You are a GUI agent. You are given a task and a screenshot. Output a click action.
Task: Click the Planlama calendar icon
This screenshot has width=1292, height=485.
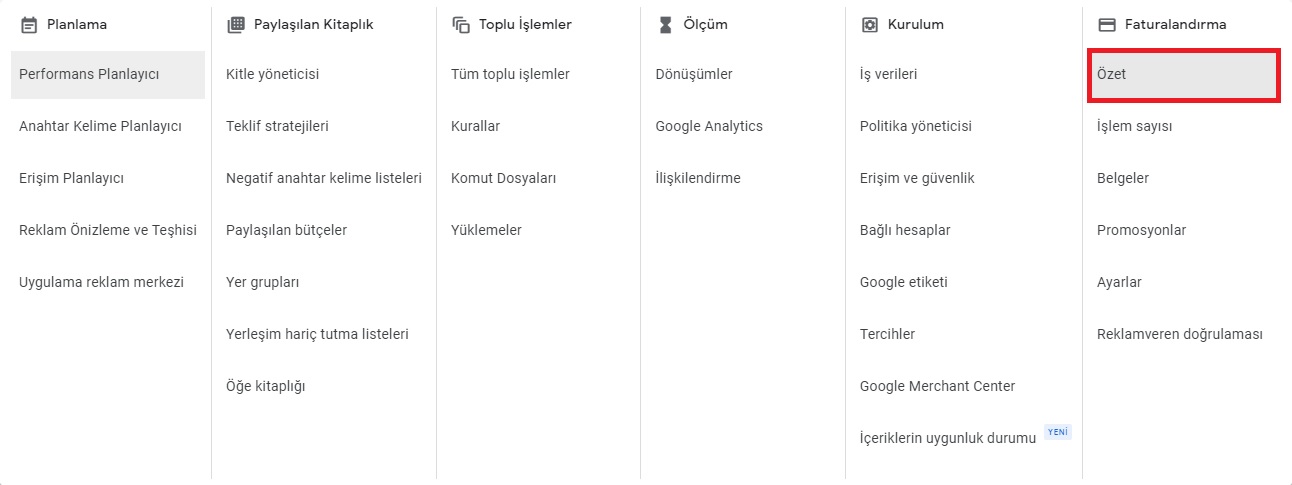pyautogui.click(x=29, y=24)
